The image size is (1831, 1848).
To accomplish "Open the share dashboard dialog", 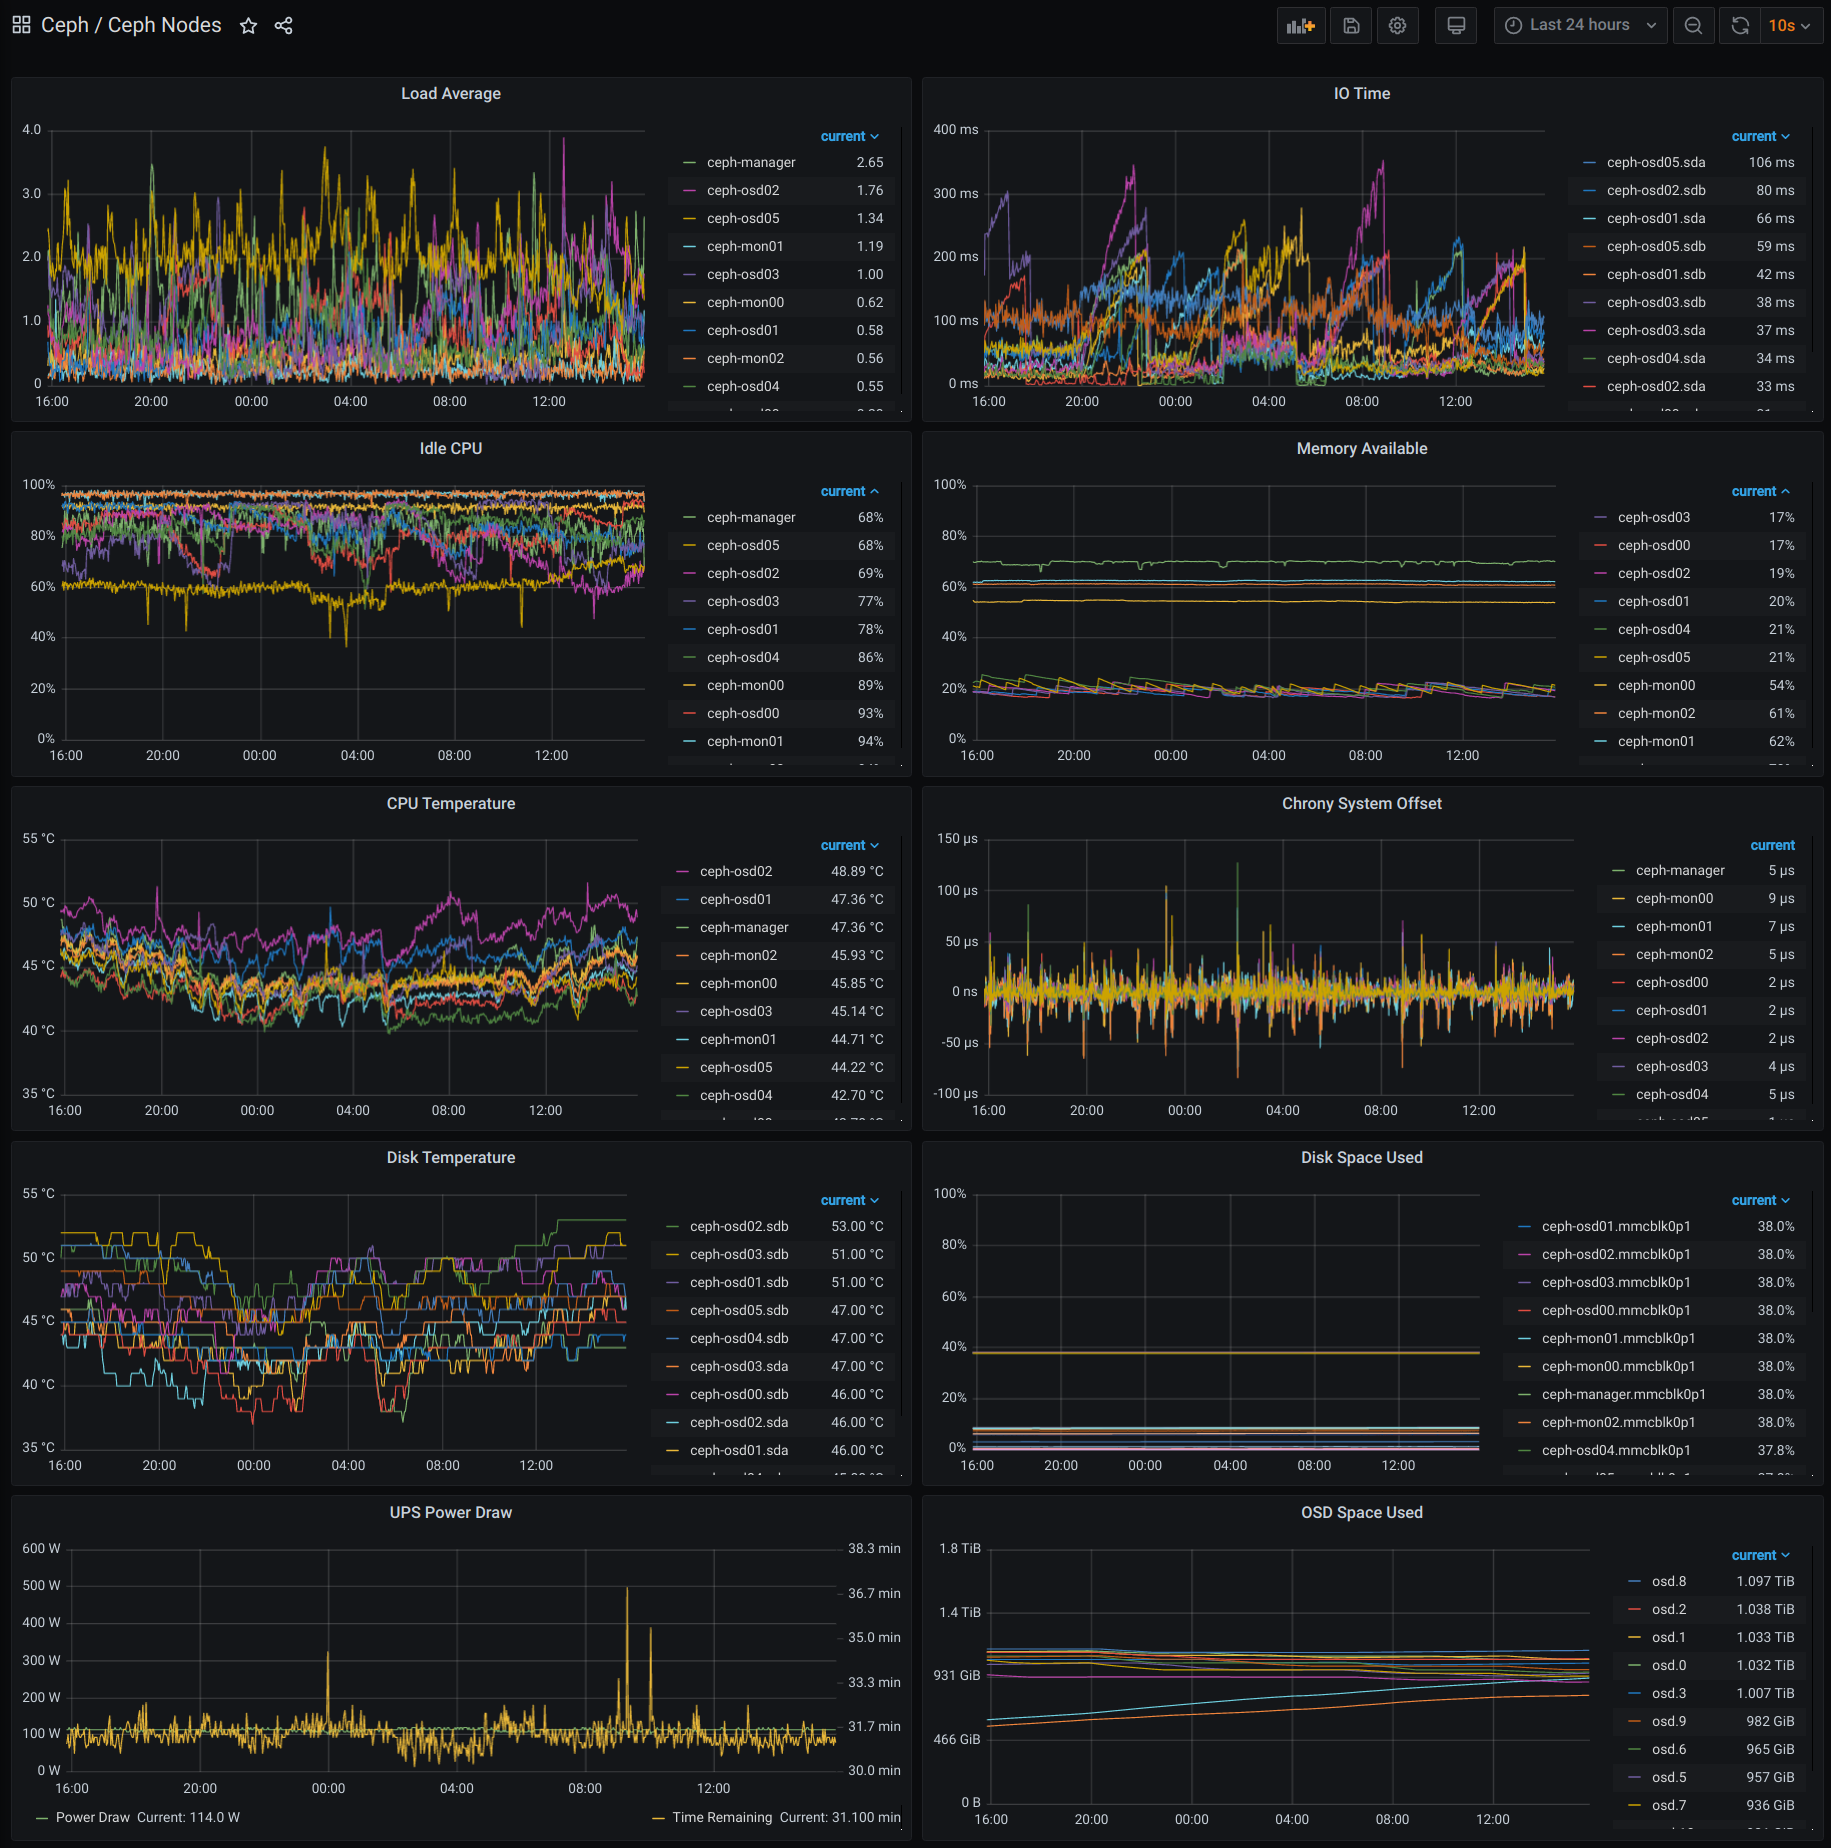I will [284, 26].
